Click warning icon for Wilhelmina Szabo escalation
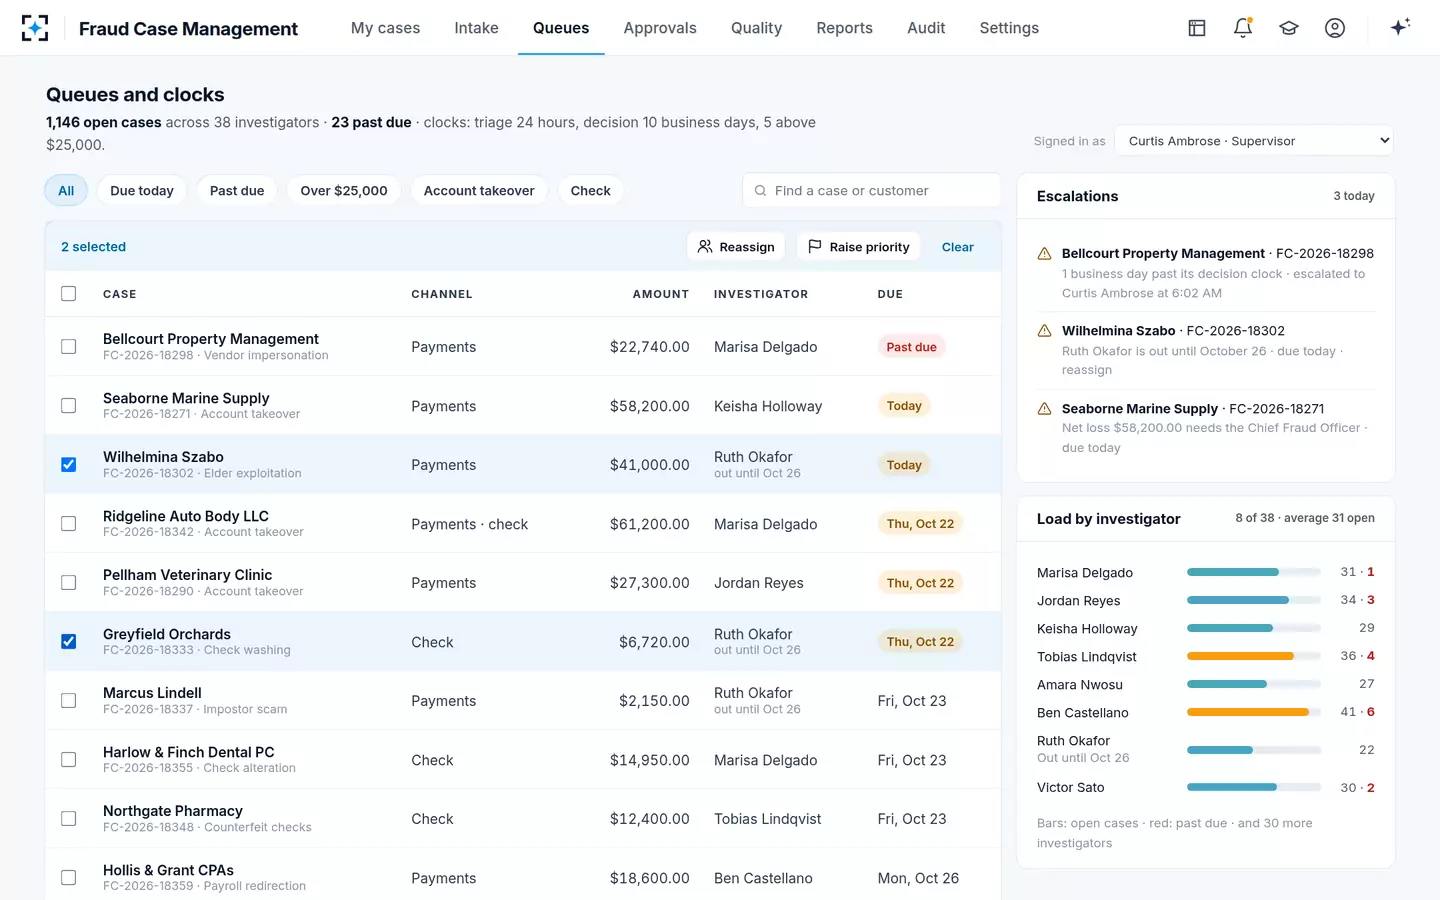 (1044, 331)
